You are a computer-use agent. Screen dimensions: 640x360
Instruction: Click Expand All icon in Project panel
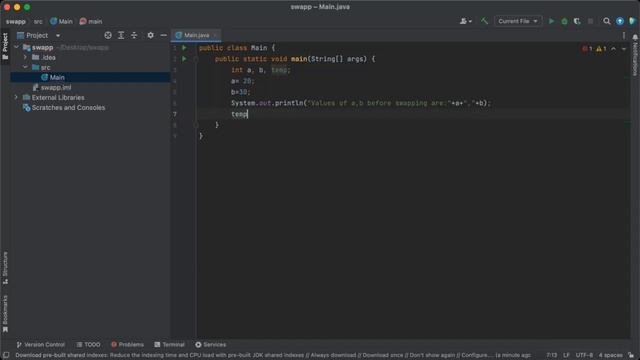[x=121, y=36]
